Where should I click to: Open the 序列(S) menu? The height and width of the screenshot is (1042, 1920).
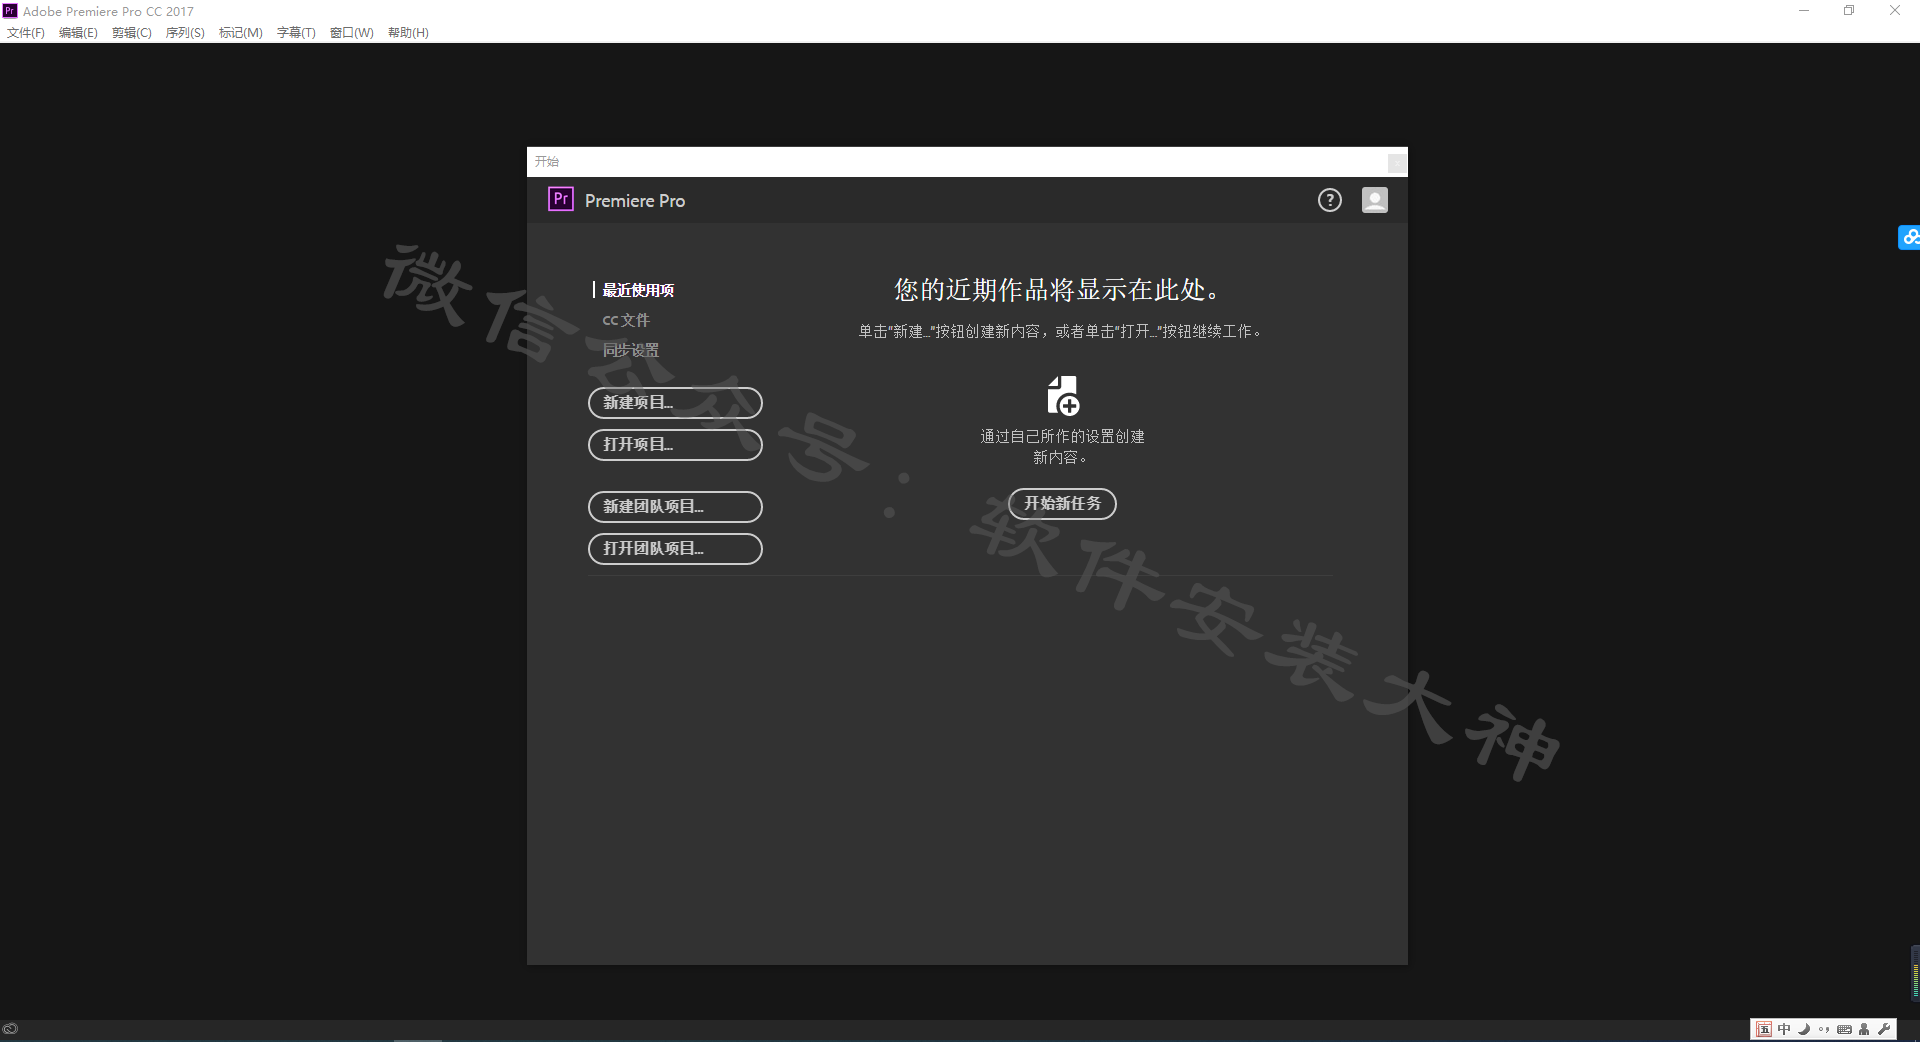[185, 33]
